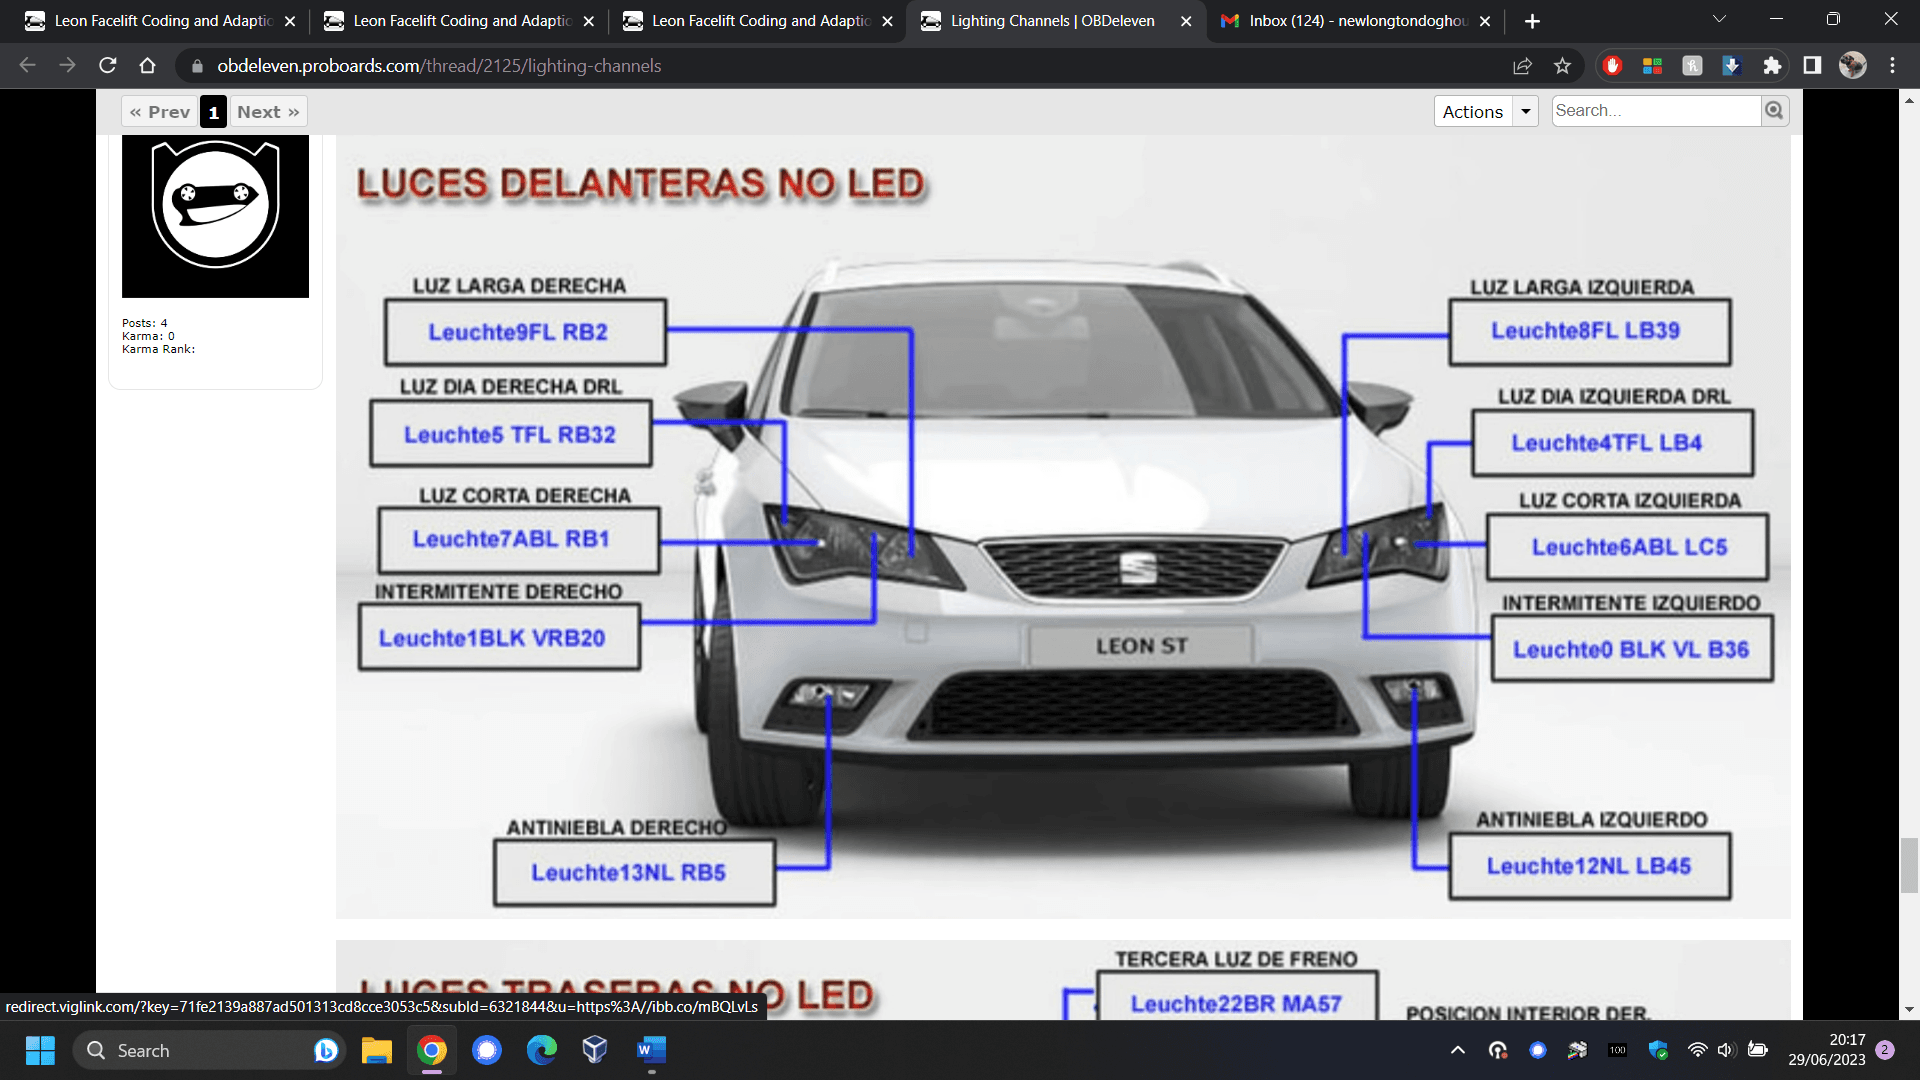Click the Actions button
The image size is (1920, 1080).
tap(1472, 112)
